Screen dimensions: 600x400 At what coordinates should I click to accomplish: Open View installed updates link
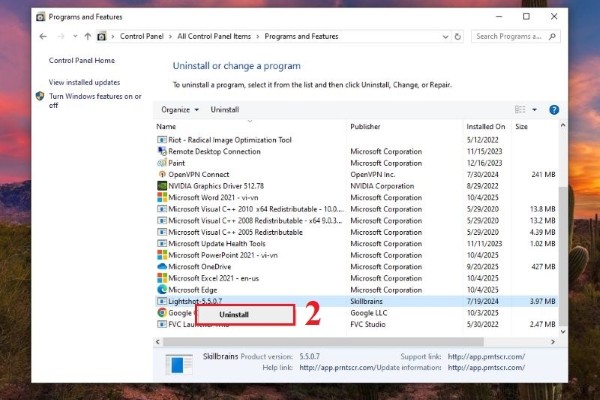84,82
